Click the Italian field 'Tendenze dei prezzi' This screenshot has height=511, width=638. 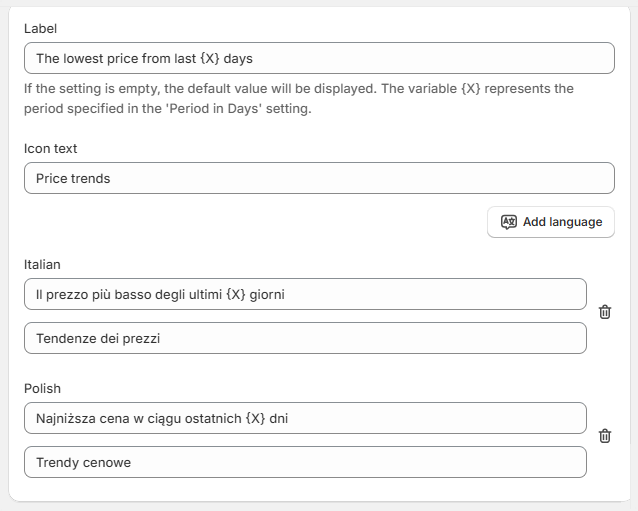tap(305, 338)
